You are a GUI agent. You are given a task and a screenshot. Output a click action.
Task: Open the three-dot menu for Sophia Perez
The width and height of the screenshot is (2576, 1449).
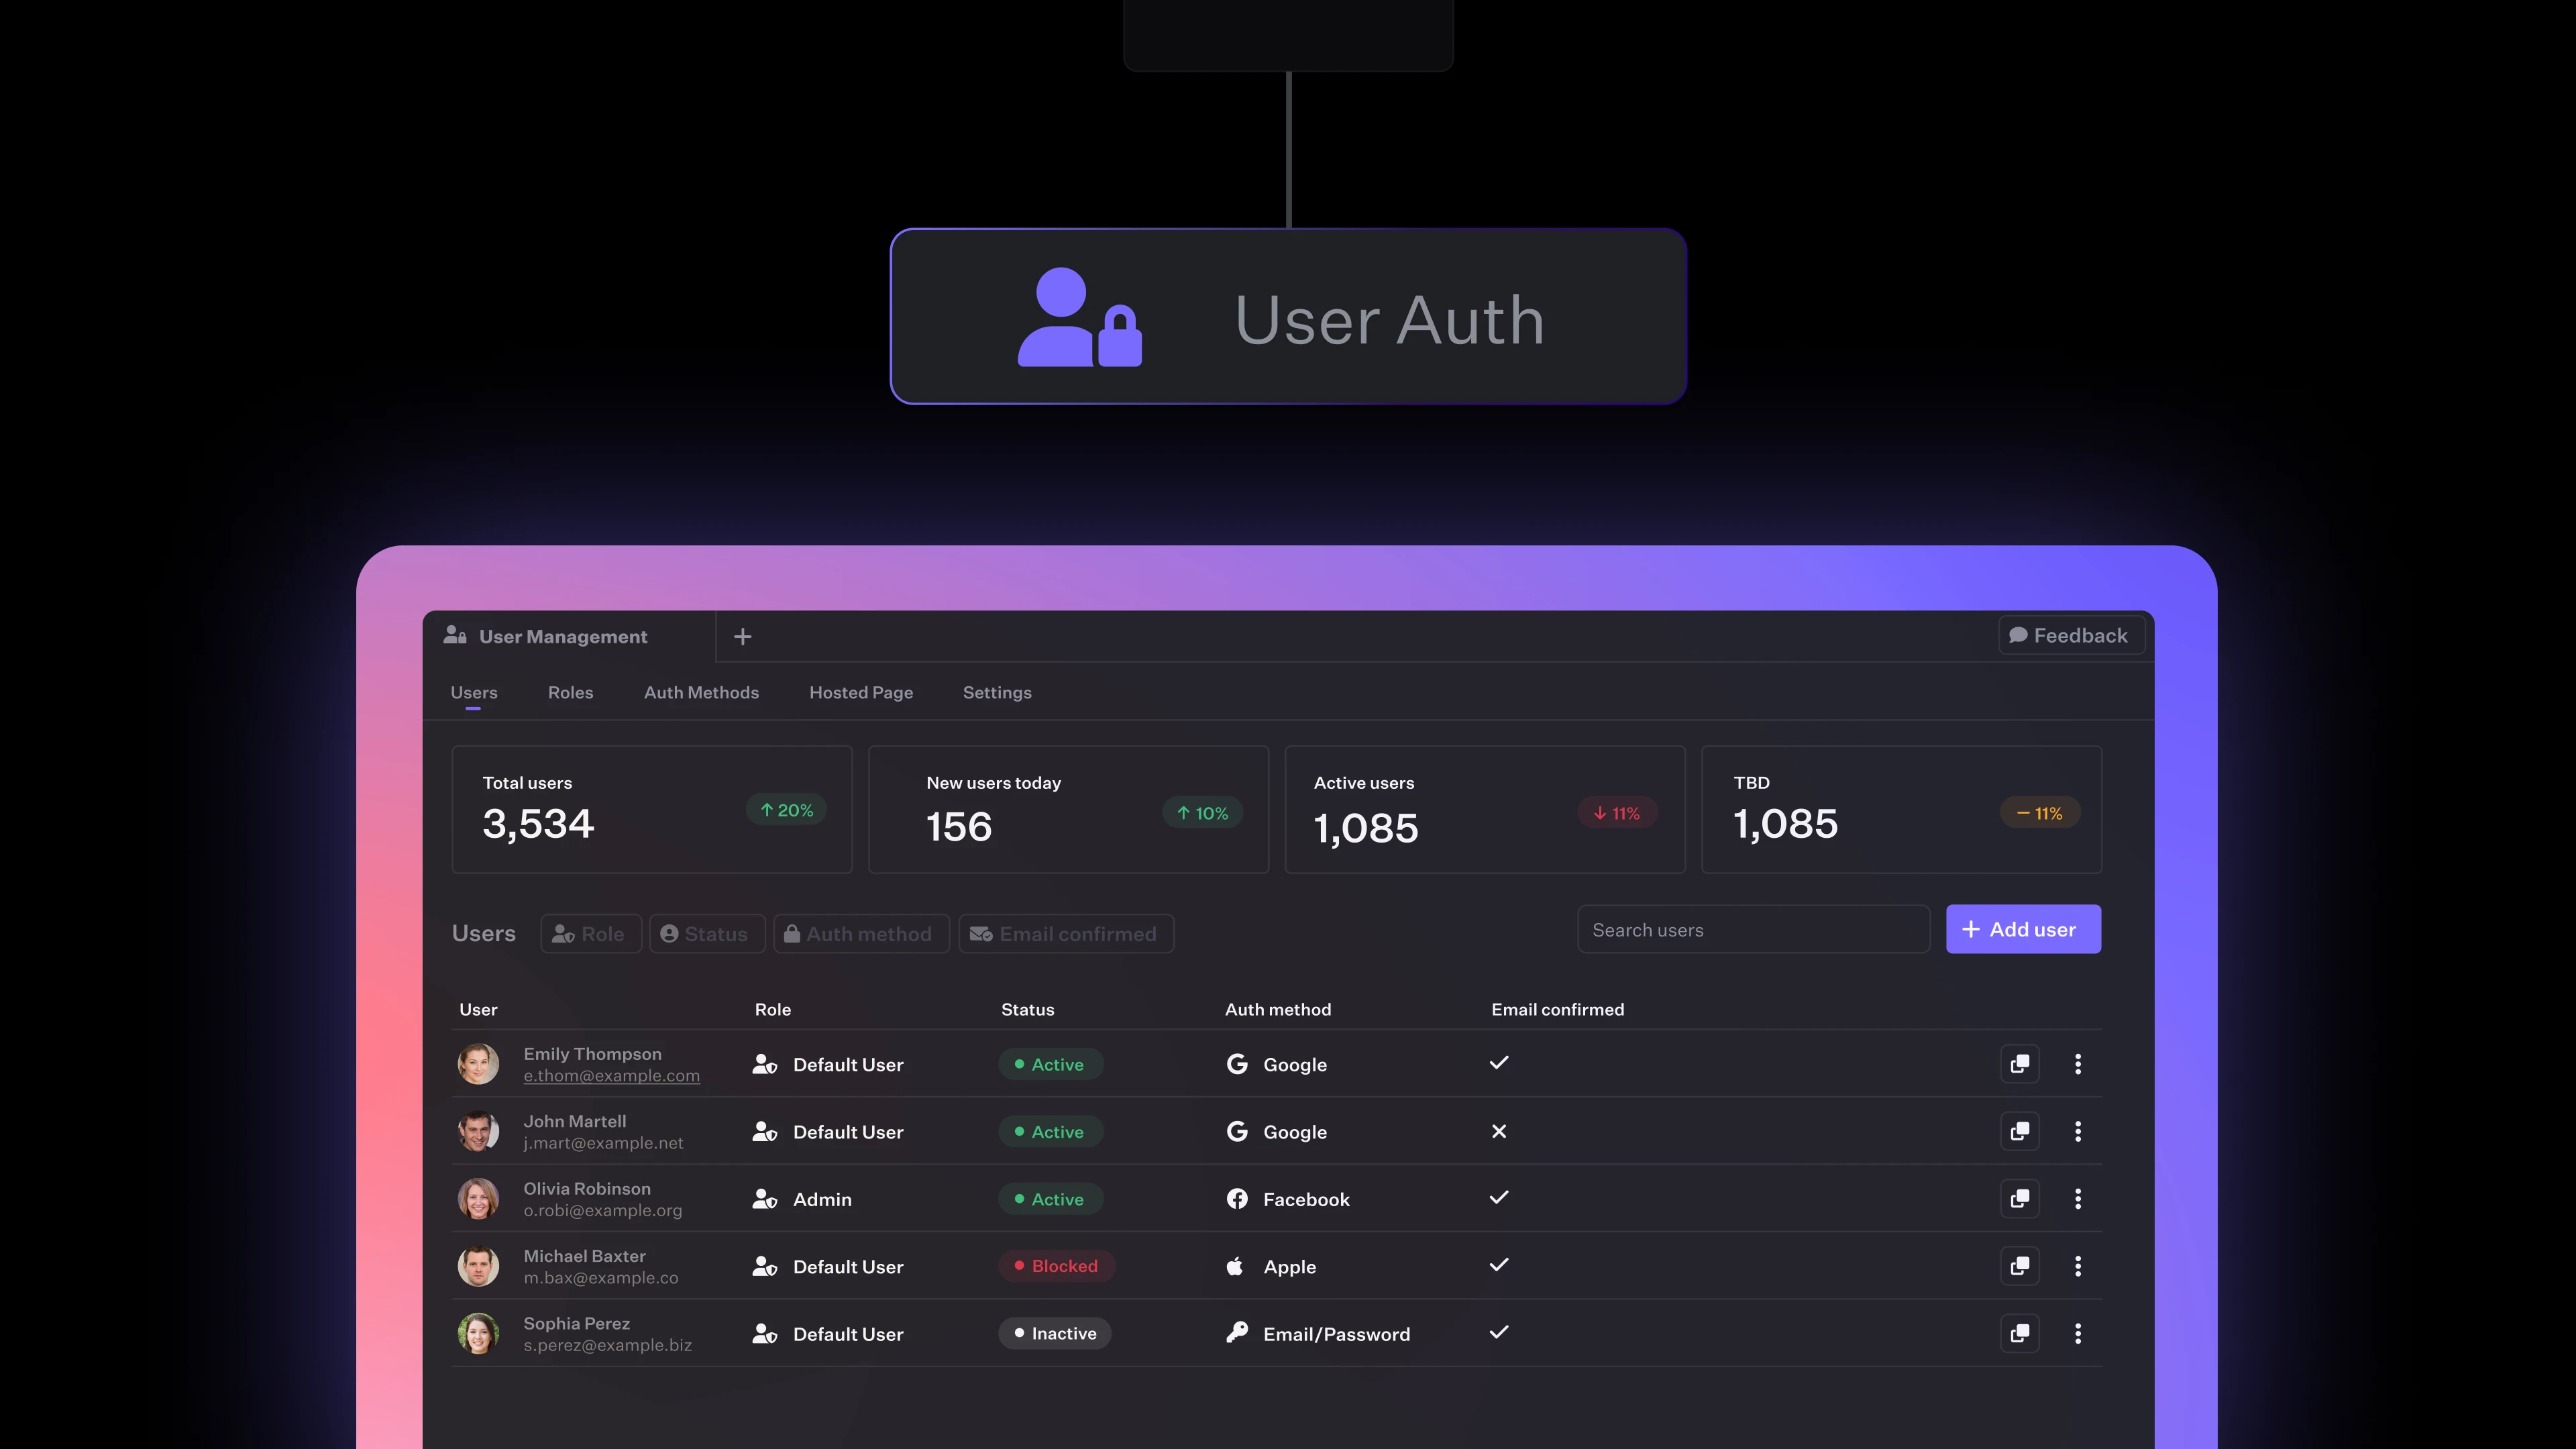[2078, 1333]
